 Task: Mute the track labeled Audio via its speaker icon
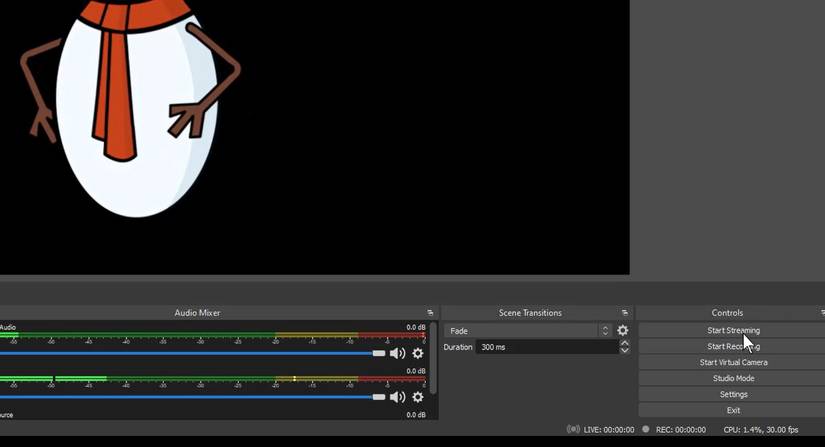(x=397, y=353)
